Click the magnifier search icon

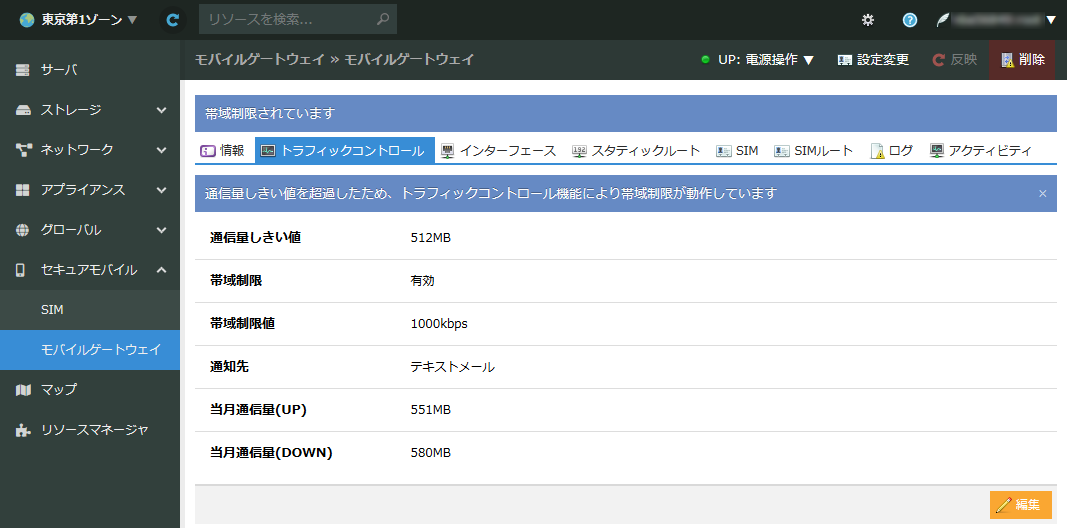pyautogui.click(x=383, y=20)
